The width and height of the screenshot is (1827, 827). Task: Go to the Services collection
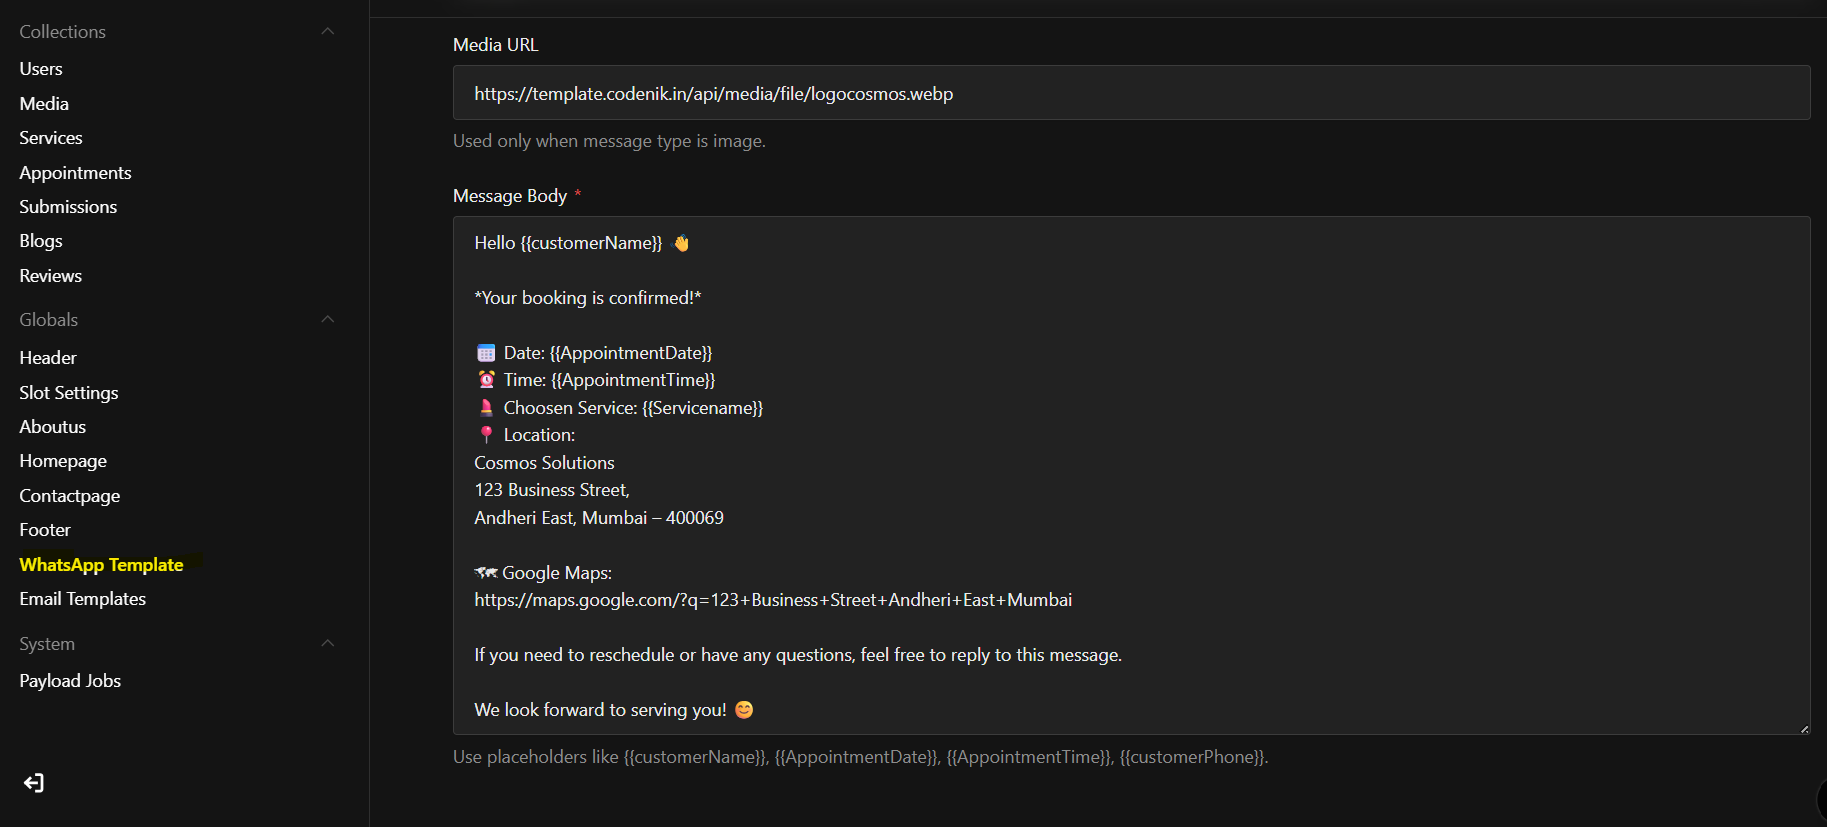[51, 138]
